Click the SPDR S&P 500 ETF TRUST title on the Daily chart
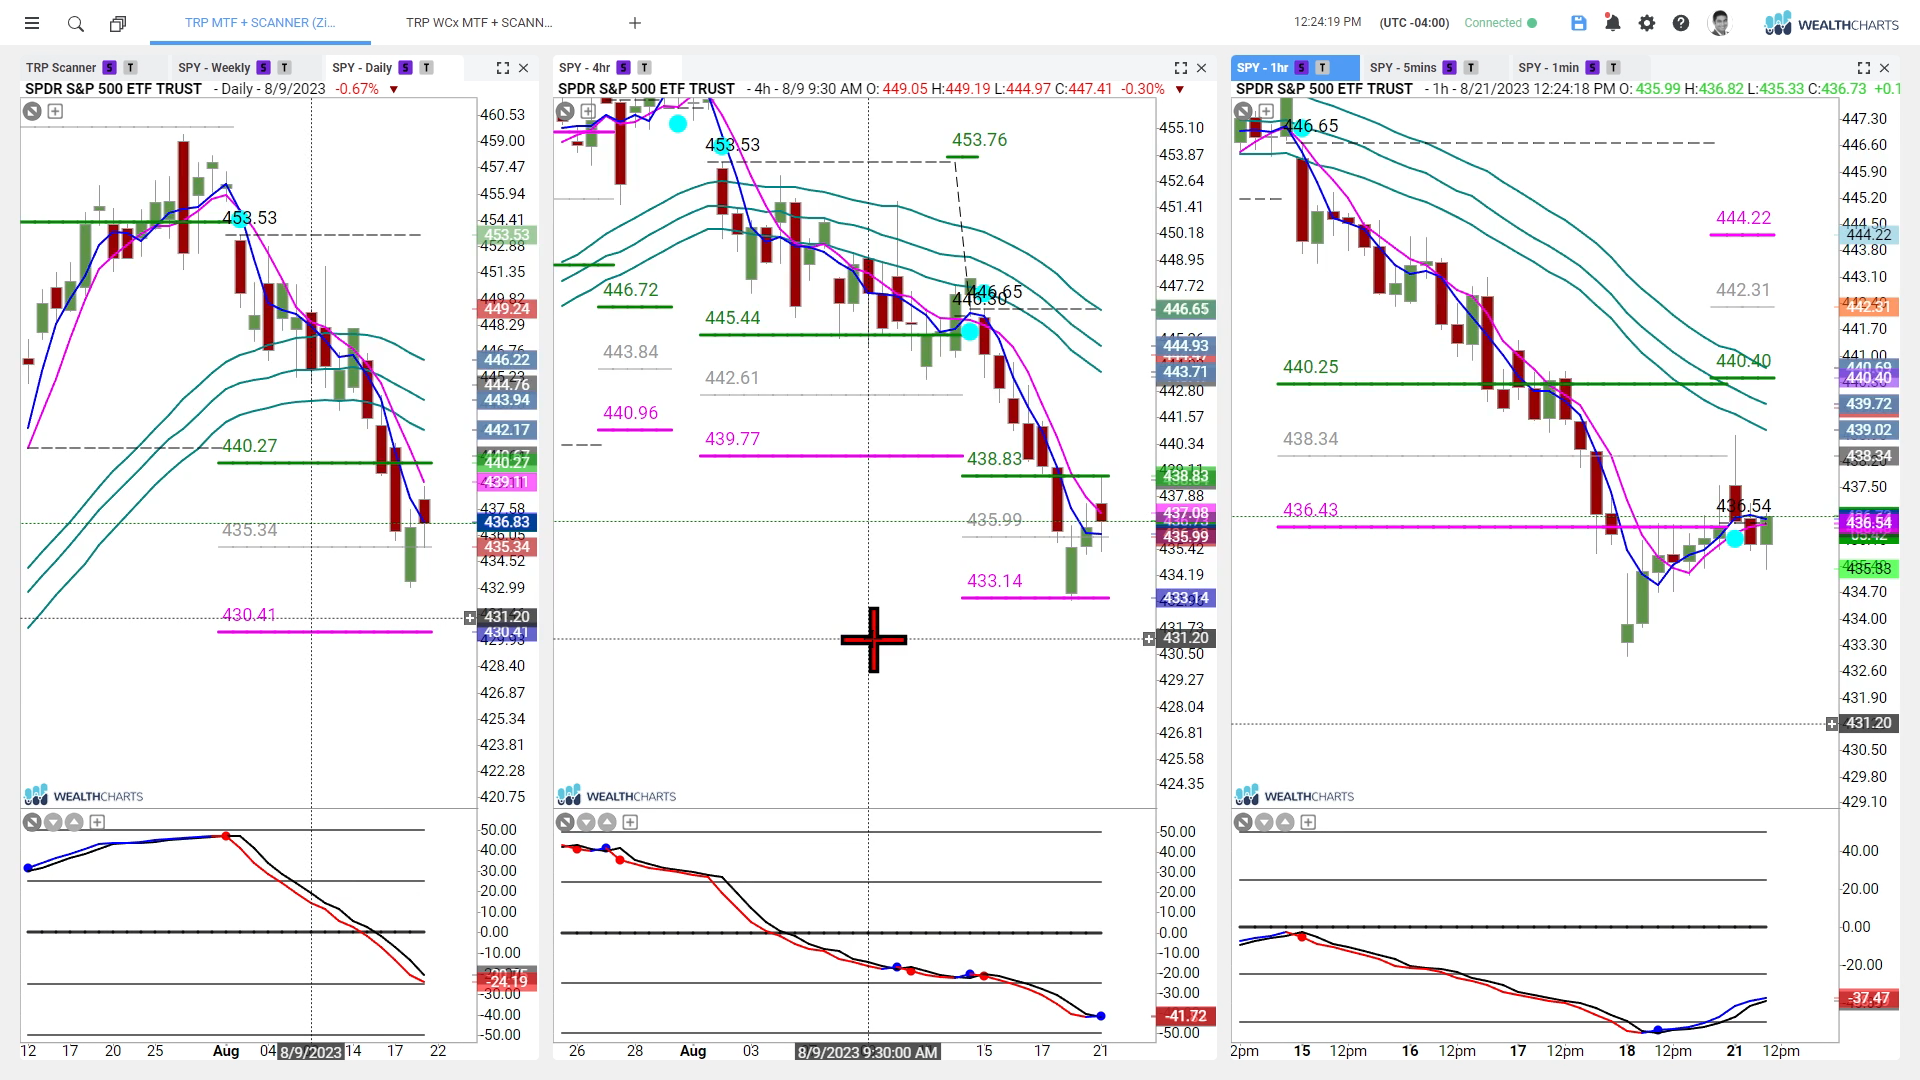 point(113,89)
